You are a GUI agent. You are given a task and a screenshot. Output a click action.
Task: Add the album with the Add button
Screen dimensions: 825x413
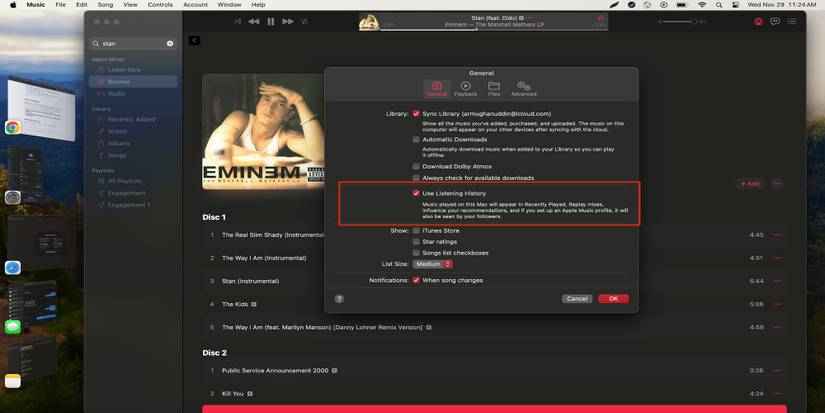750,184
